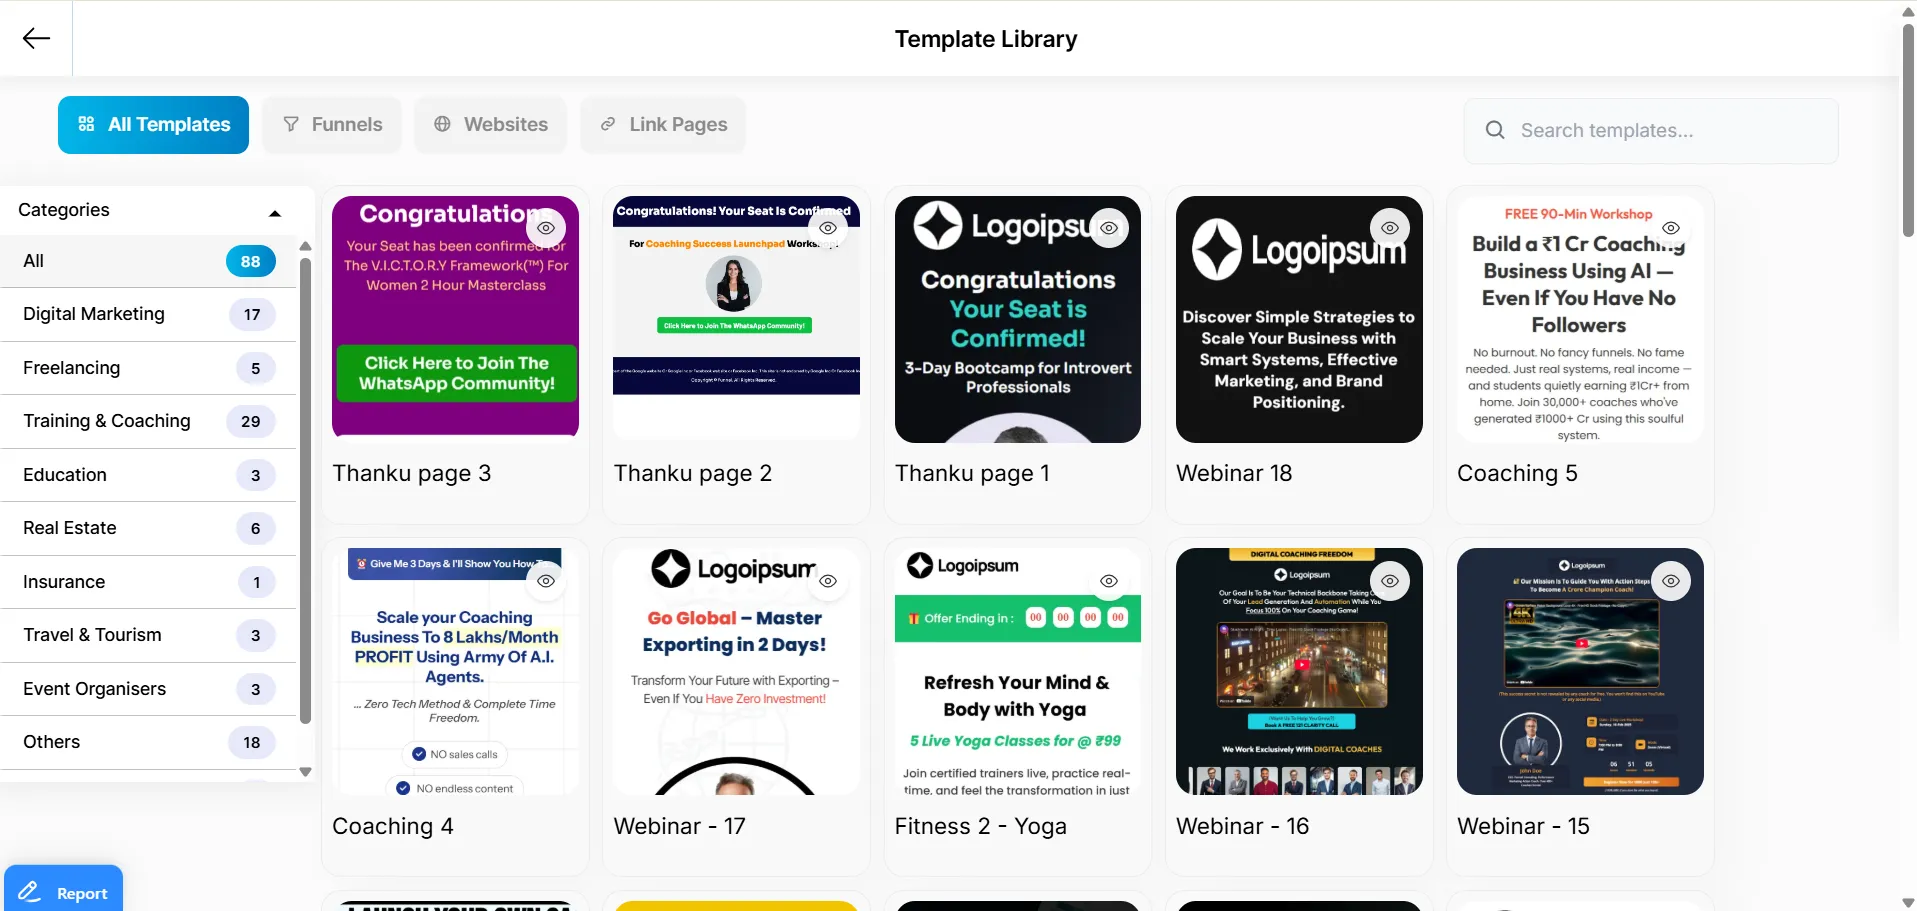
Task: Click eye icon on Webinar - 15 card
Action: tap(1671, 581)
